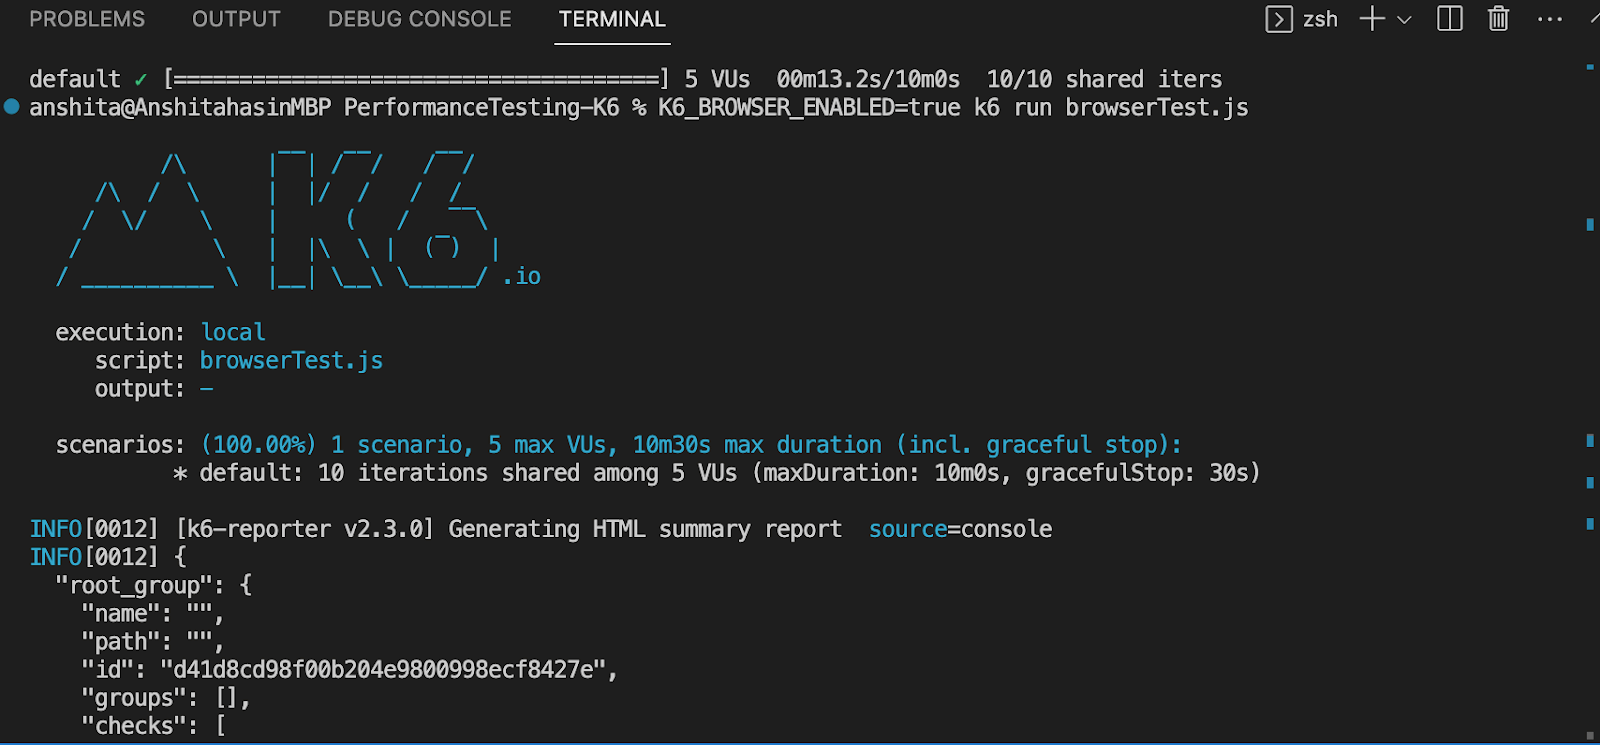This screenshot has height=745, width=1600.
Task: Click the zsh terminal name label
Action: pyautogui.click(x=1320, y=19)
